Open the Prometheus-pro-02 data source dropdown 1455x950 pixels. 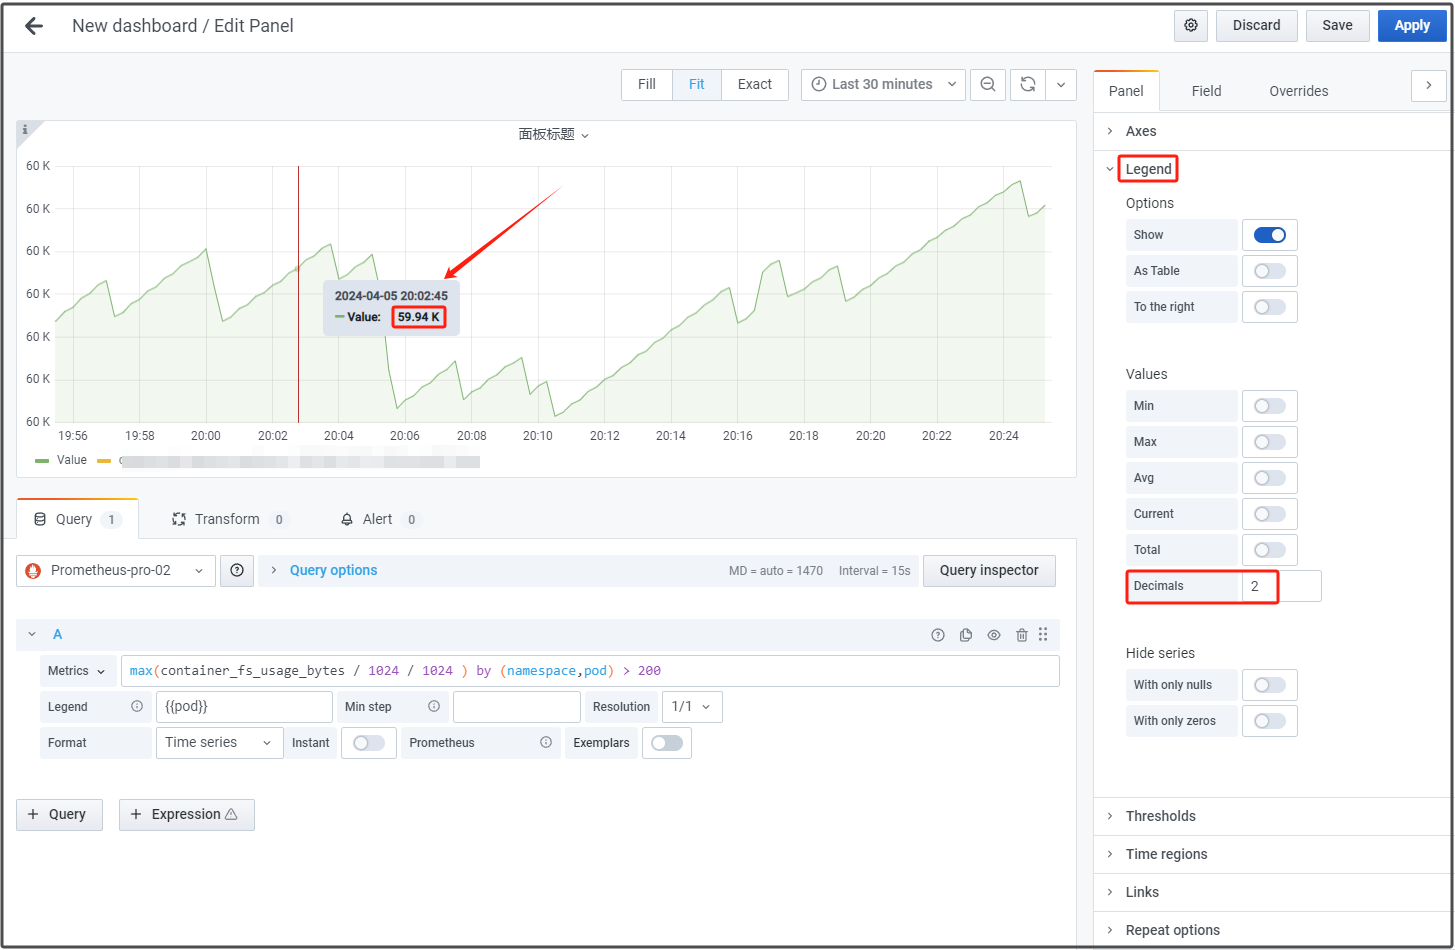click(116, 571)
